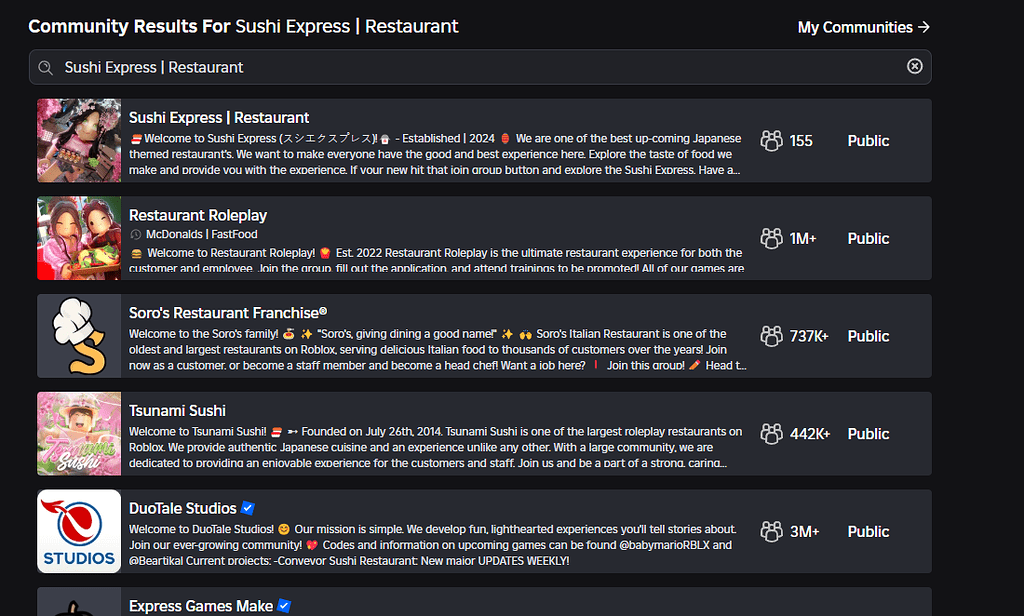1024x616 pixels.
Task: Click the McDonalds | FastFood subtitle clock icon
Action: coord(136,235)
